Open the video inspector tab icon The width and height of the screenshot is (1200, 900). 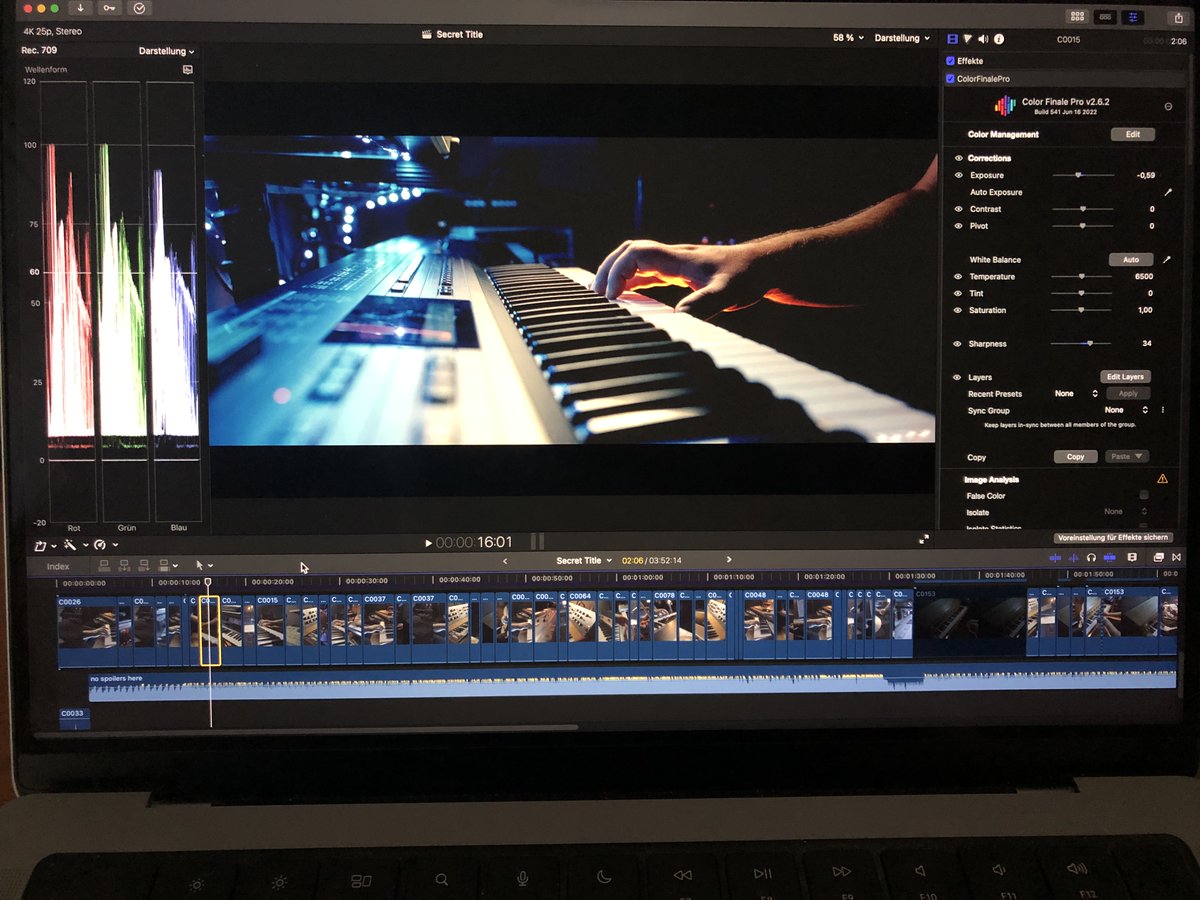tap(951, 39)
